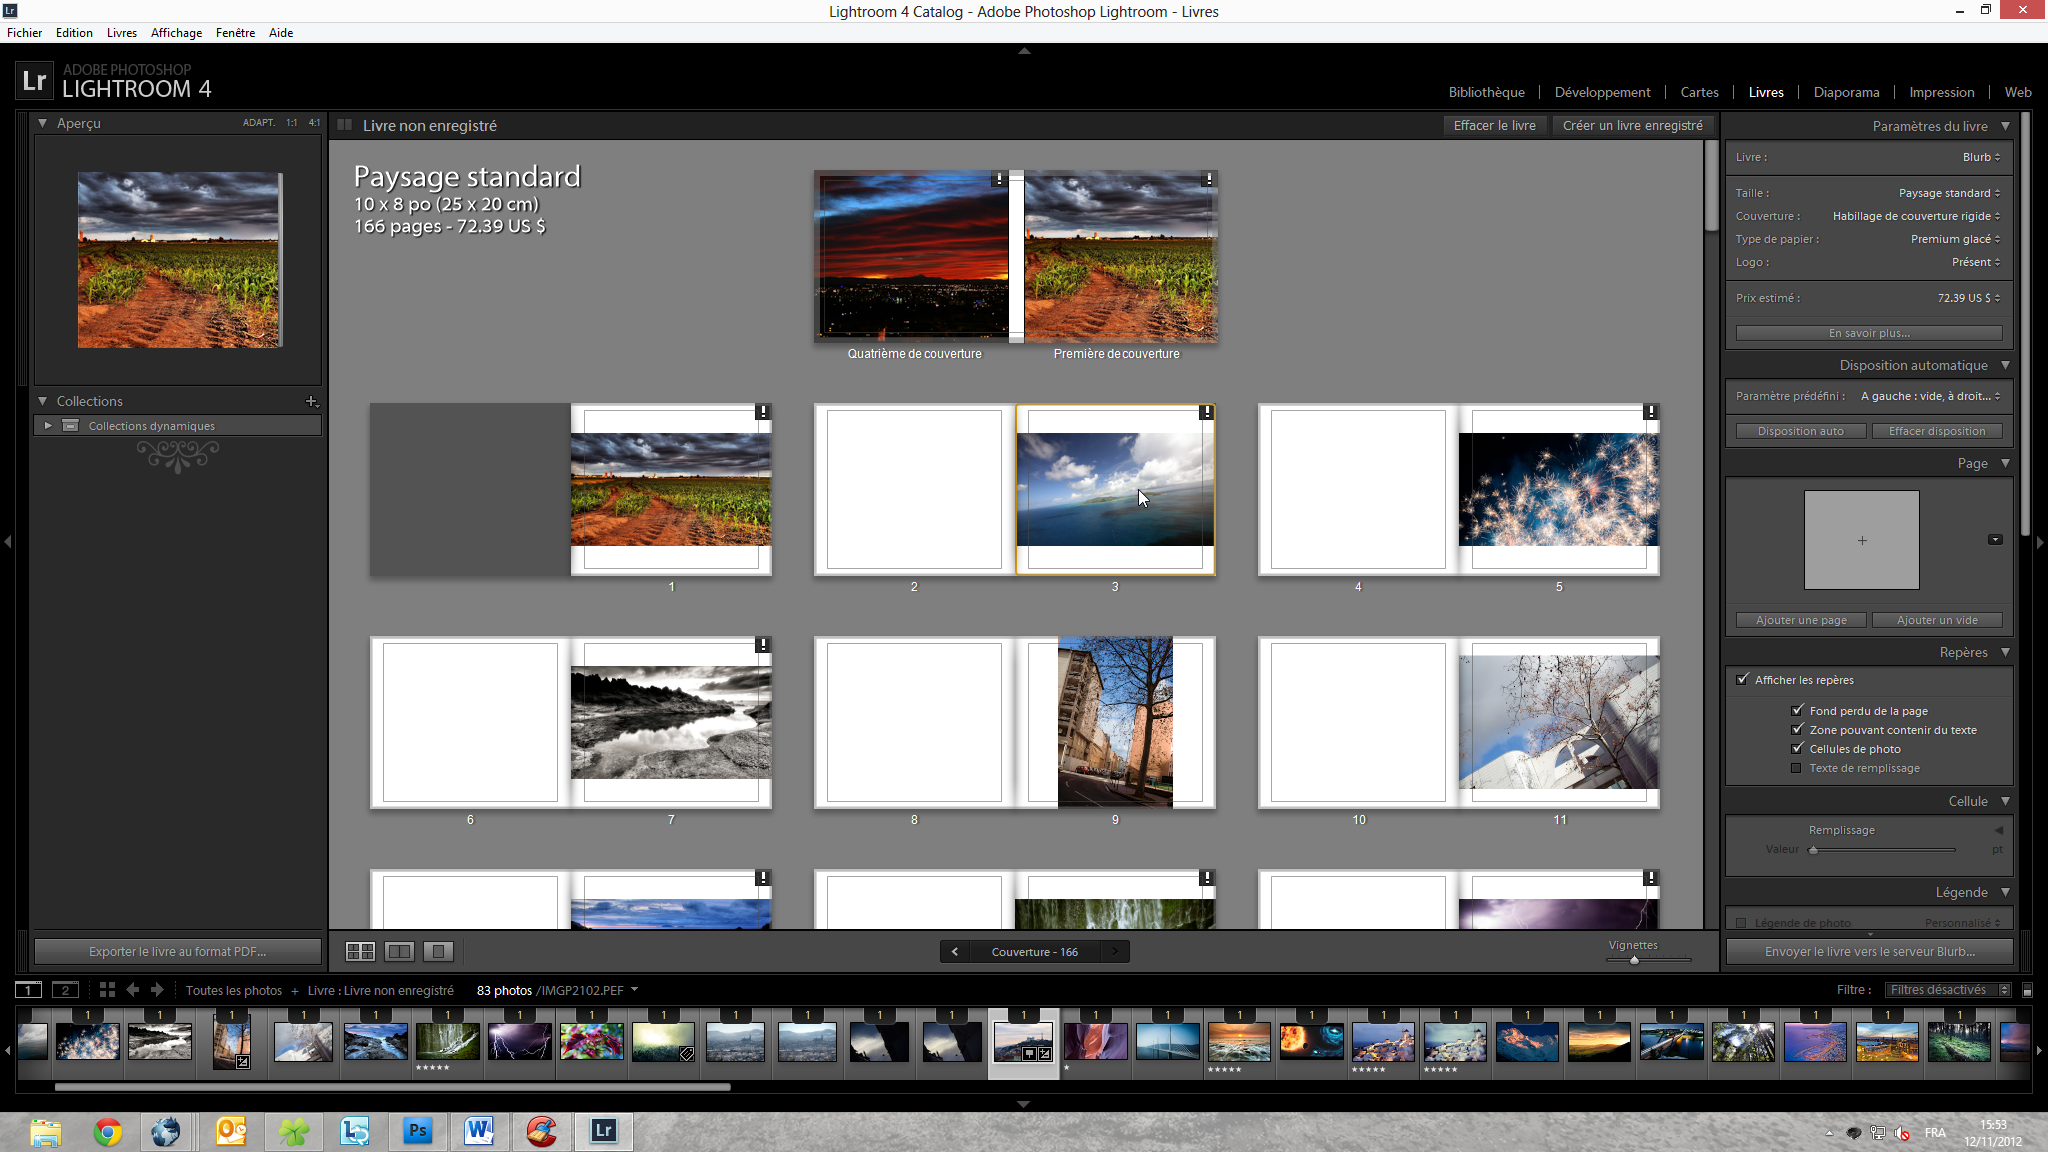Toggle filter lock switch icon

point(2027,990)
